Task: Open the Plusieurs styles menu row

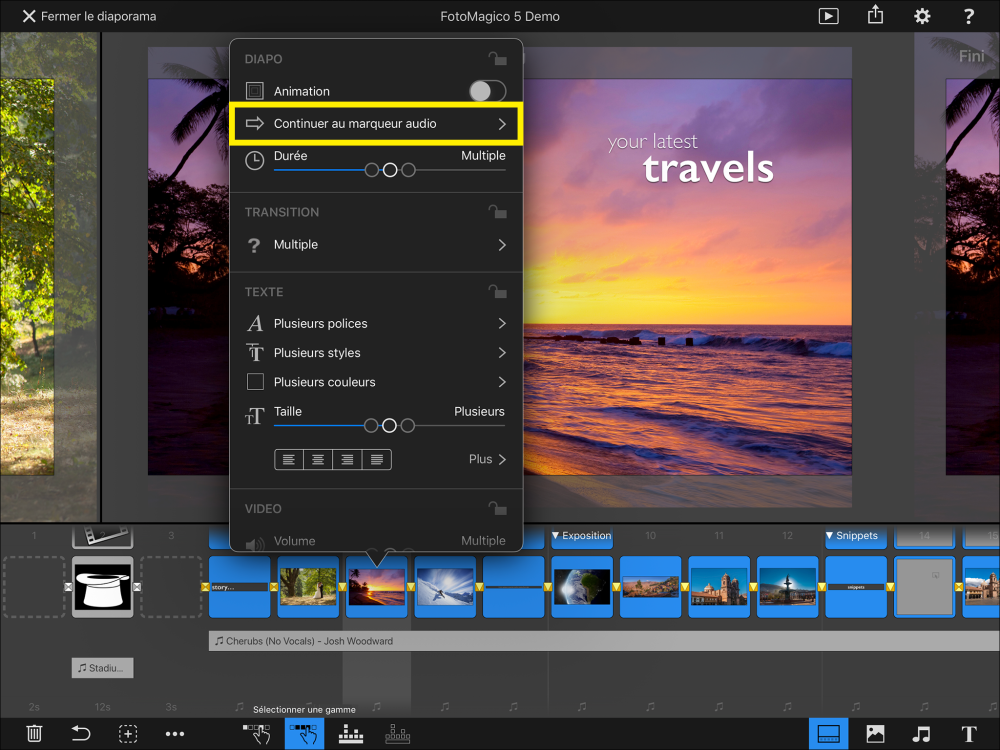Action: [x=375, y=353]
